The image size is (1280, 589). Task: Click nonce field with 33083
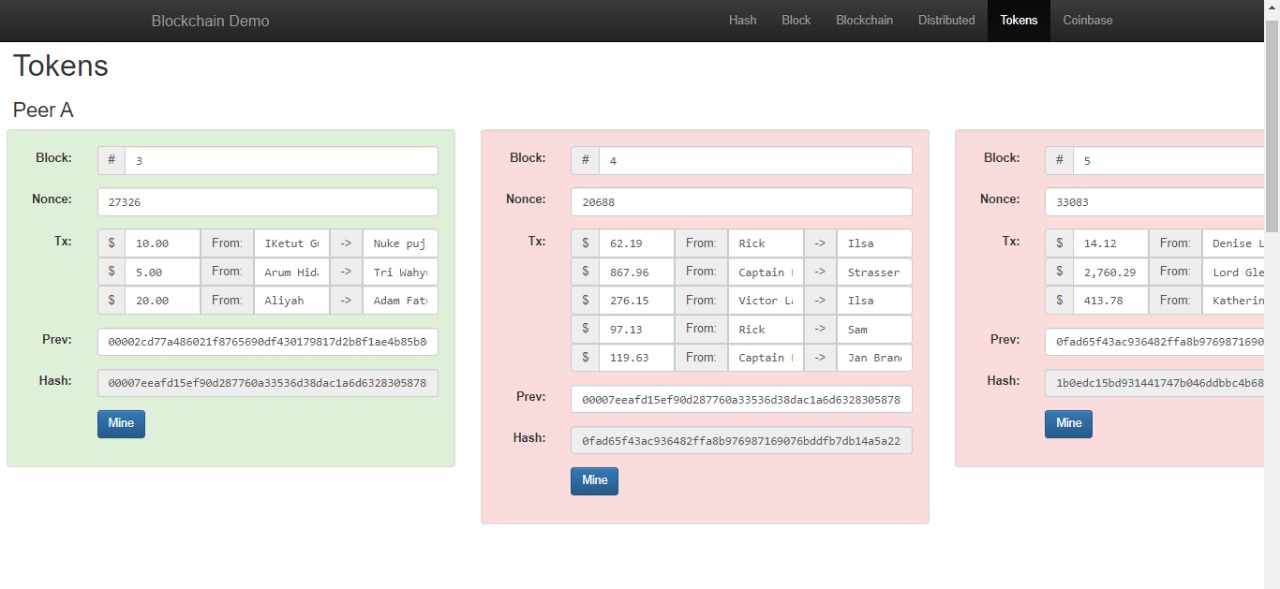(x=1154, y=202)
